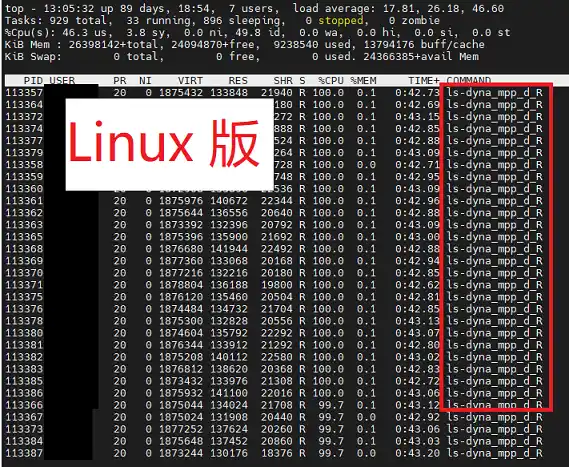Click the ls-dyna_mpp_d_R command of PID 113367

495,417
